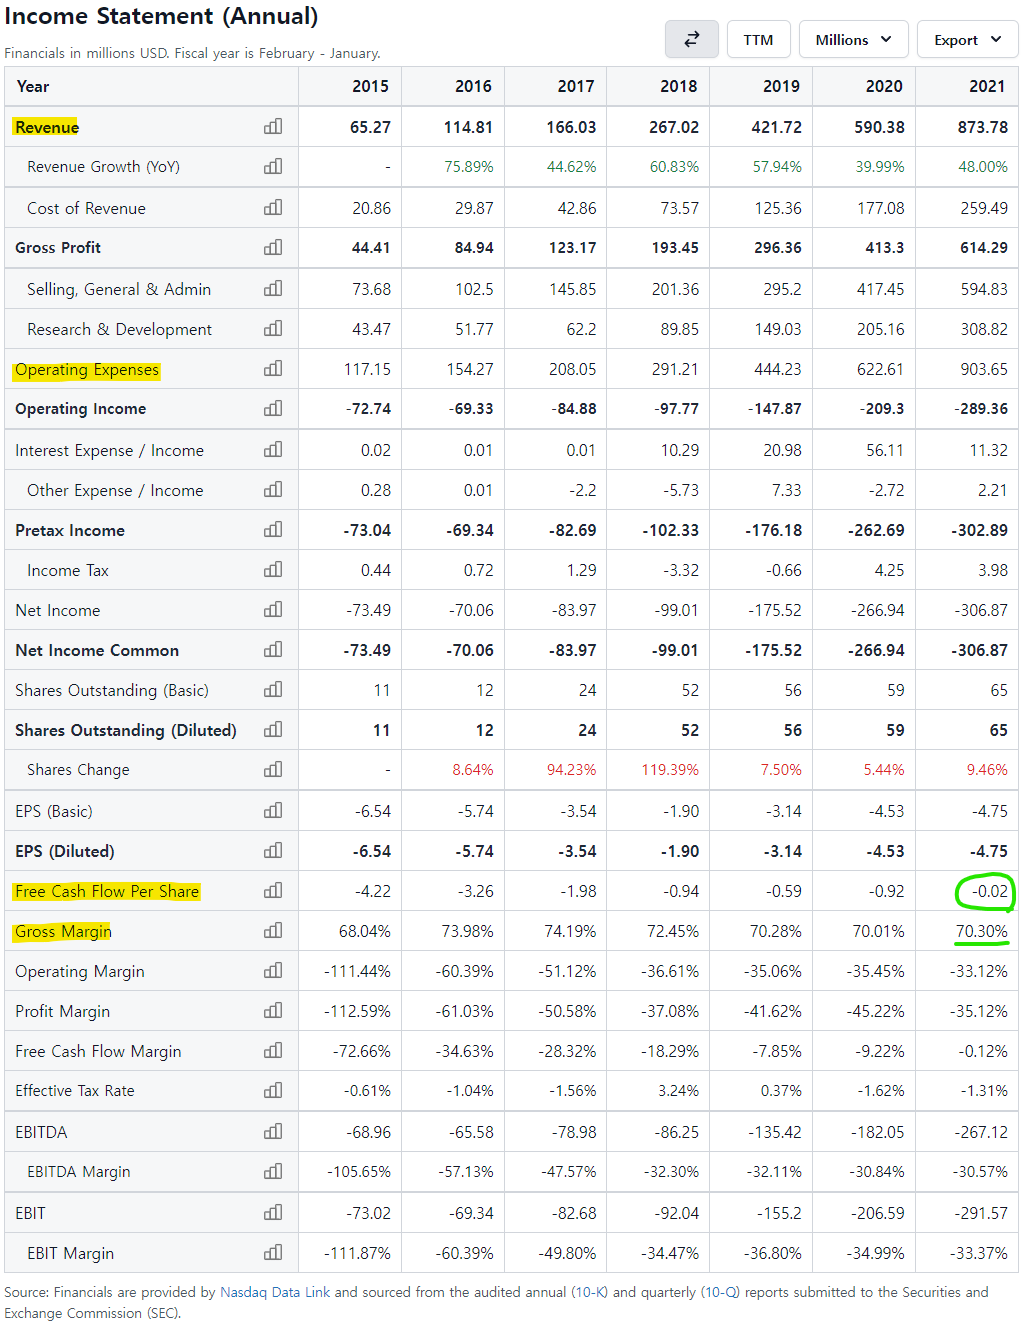Click the Free Cash Flow Per Share label

tap(107, 891)
